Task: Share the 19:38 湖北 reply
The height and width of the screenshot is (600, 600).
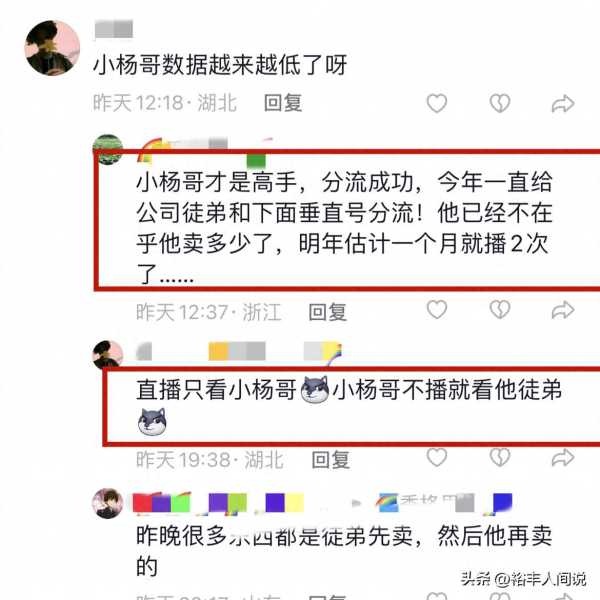Action: click(x=563, y=458)
